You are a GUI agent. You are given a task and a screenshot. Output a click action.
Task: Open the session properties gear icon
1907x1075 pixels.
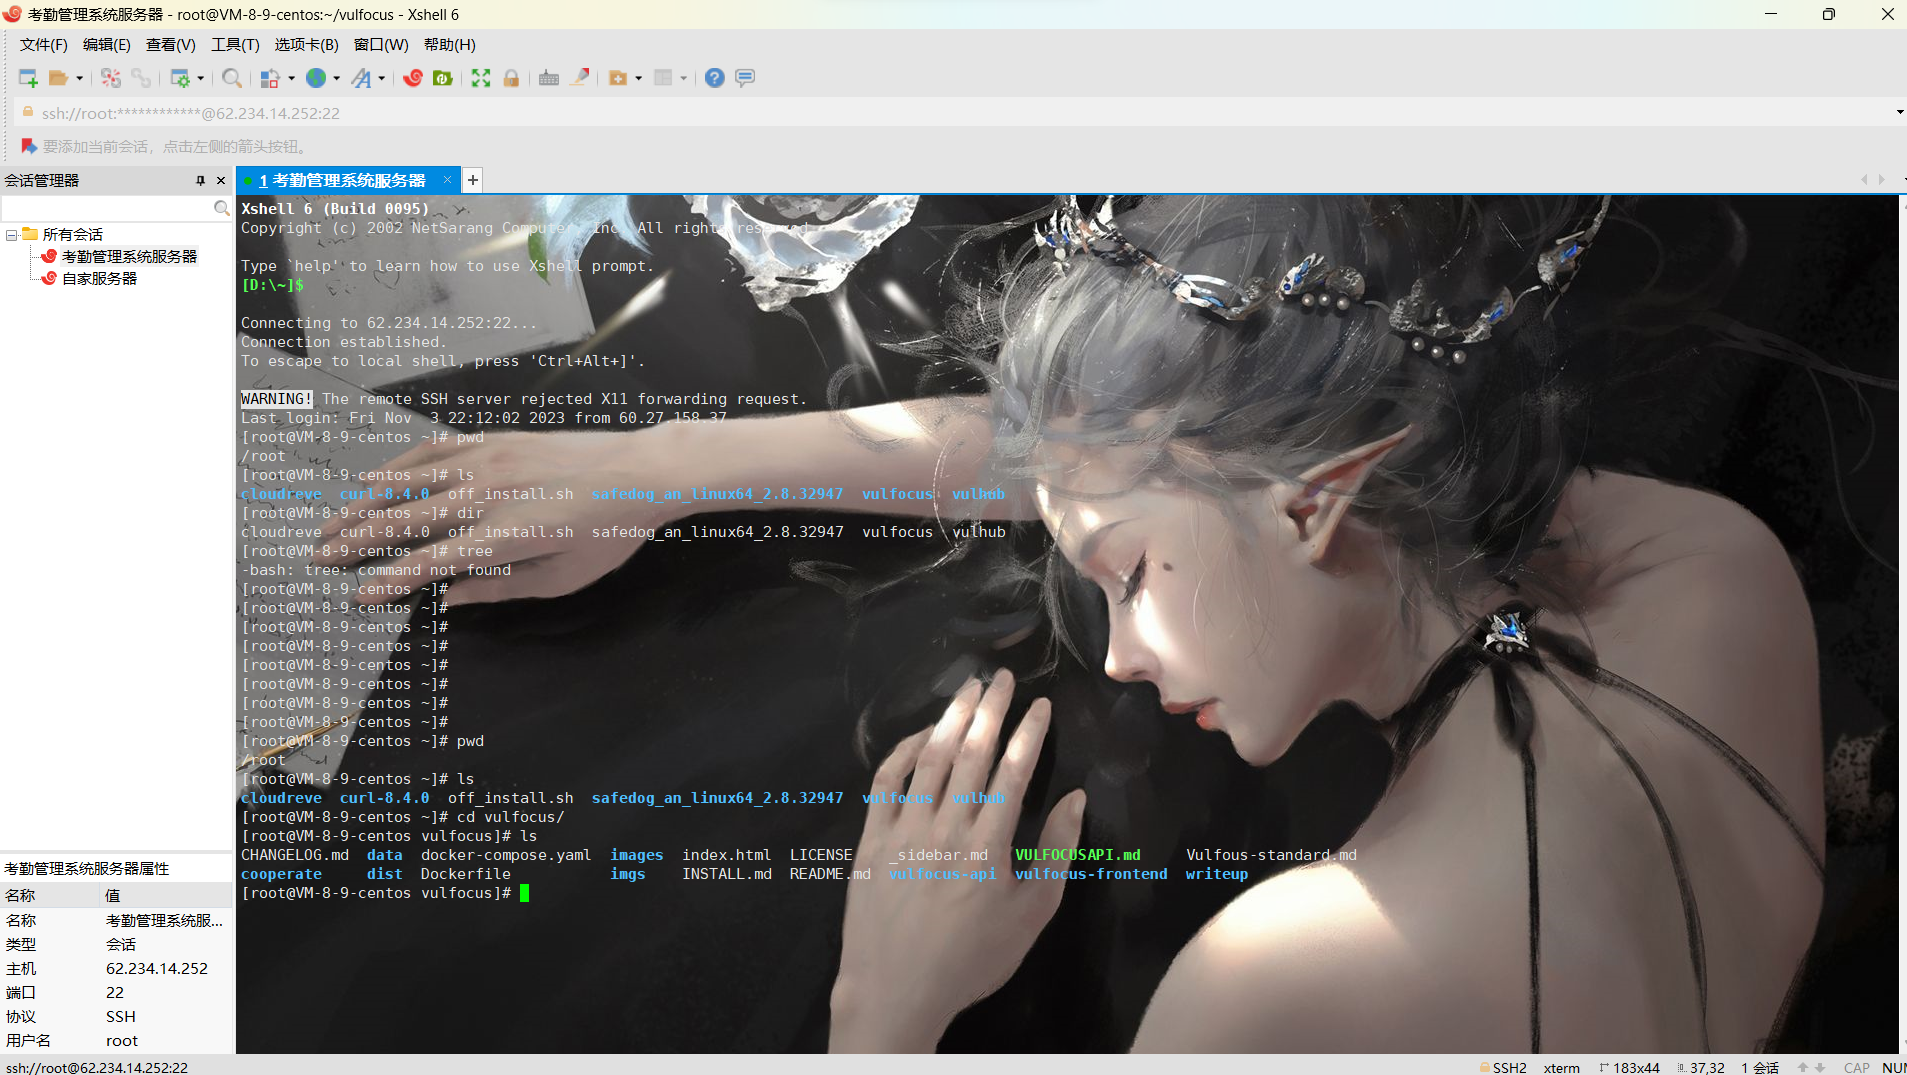pos(180,78)
